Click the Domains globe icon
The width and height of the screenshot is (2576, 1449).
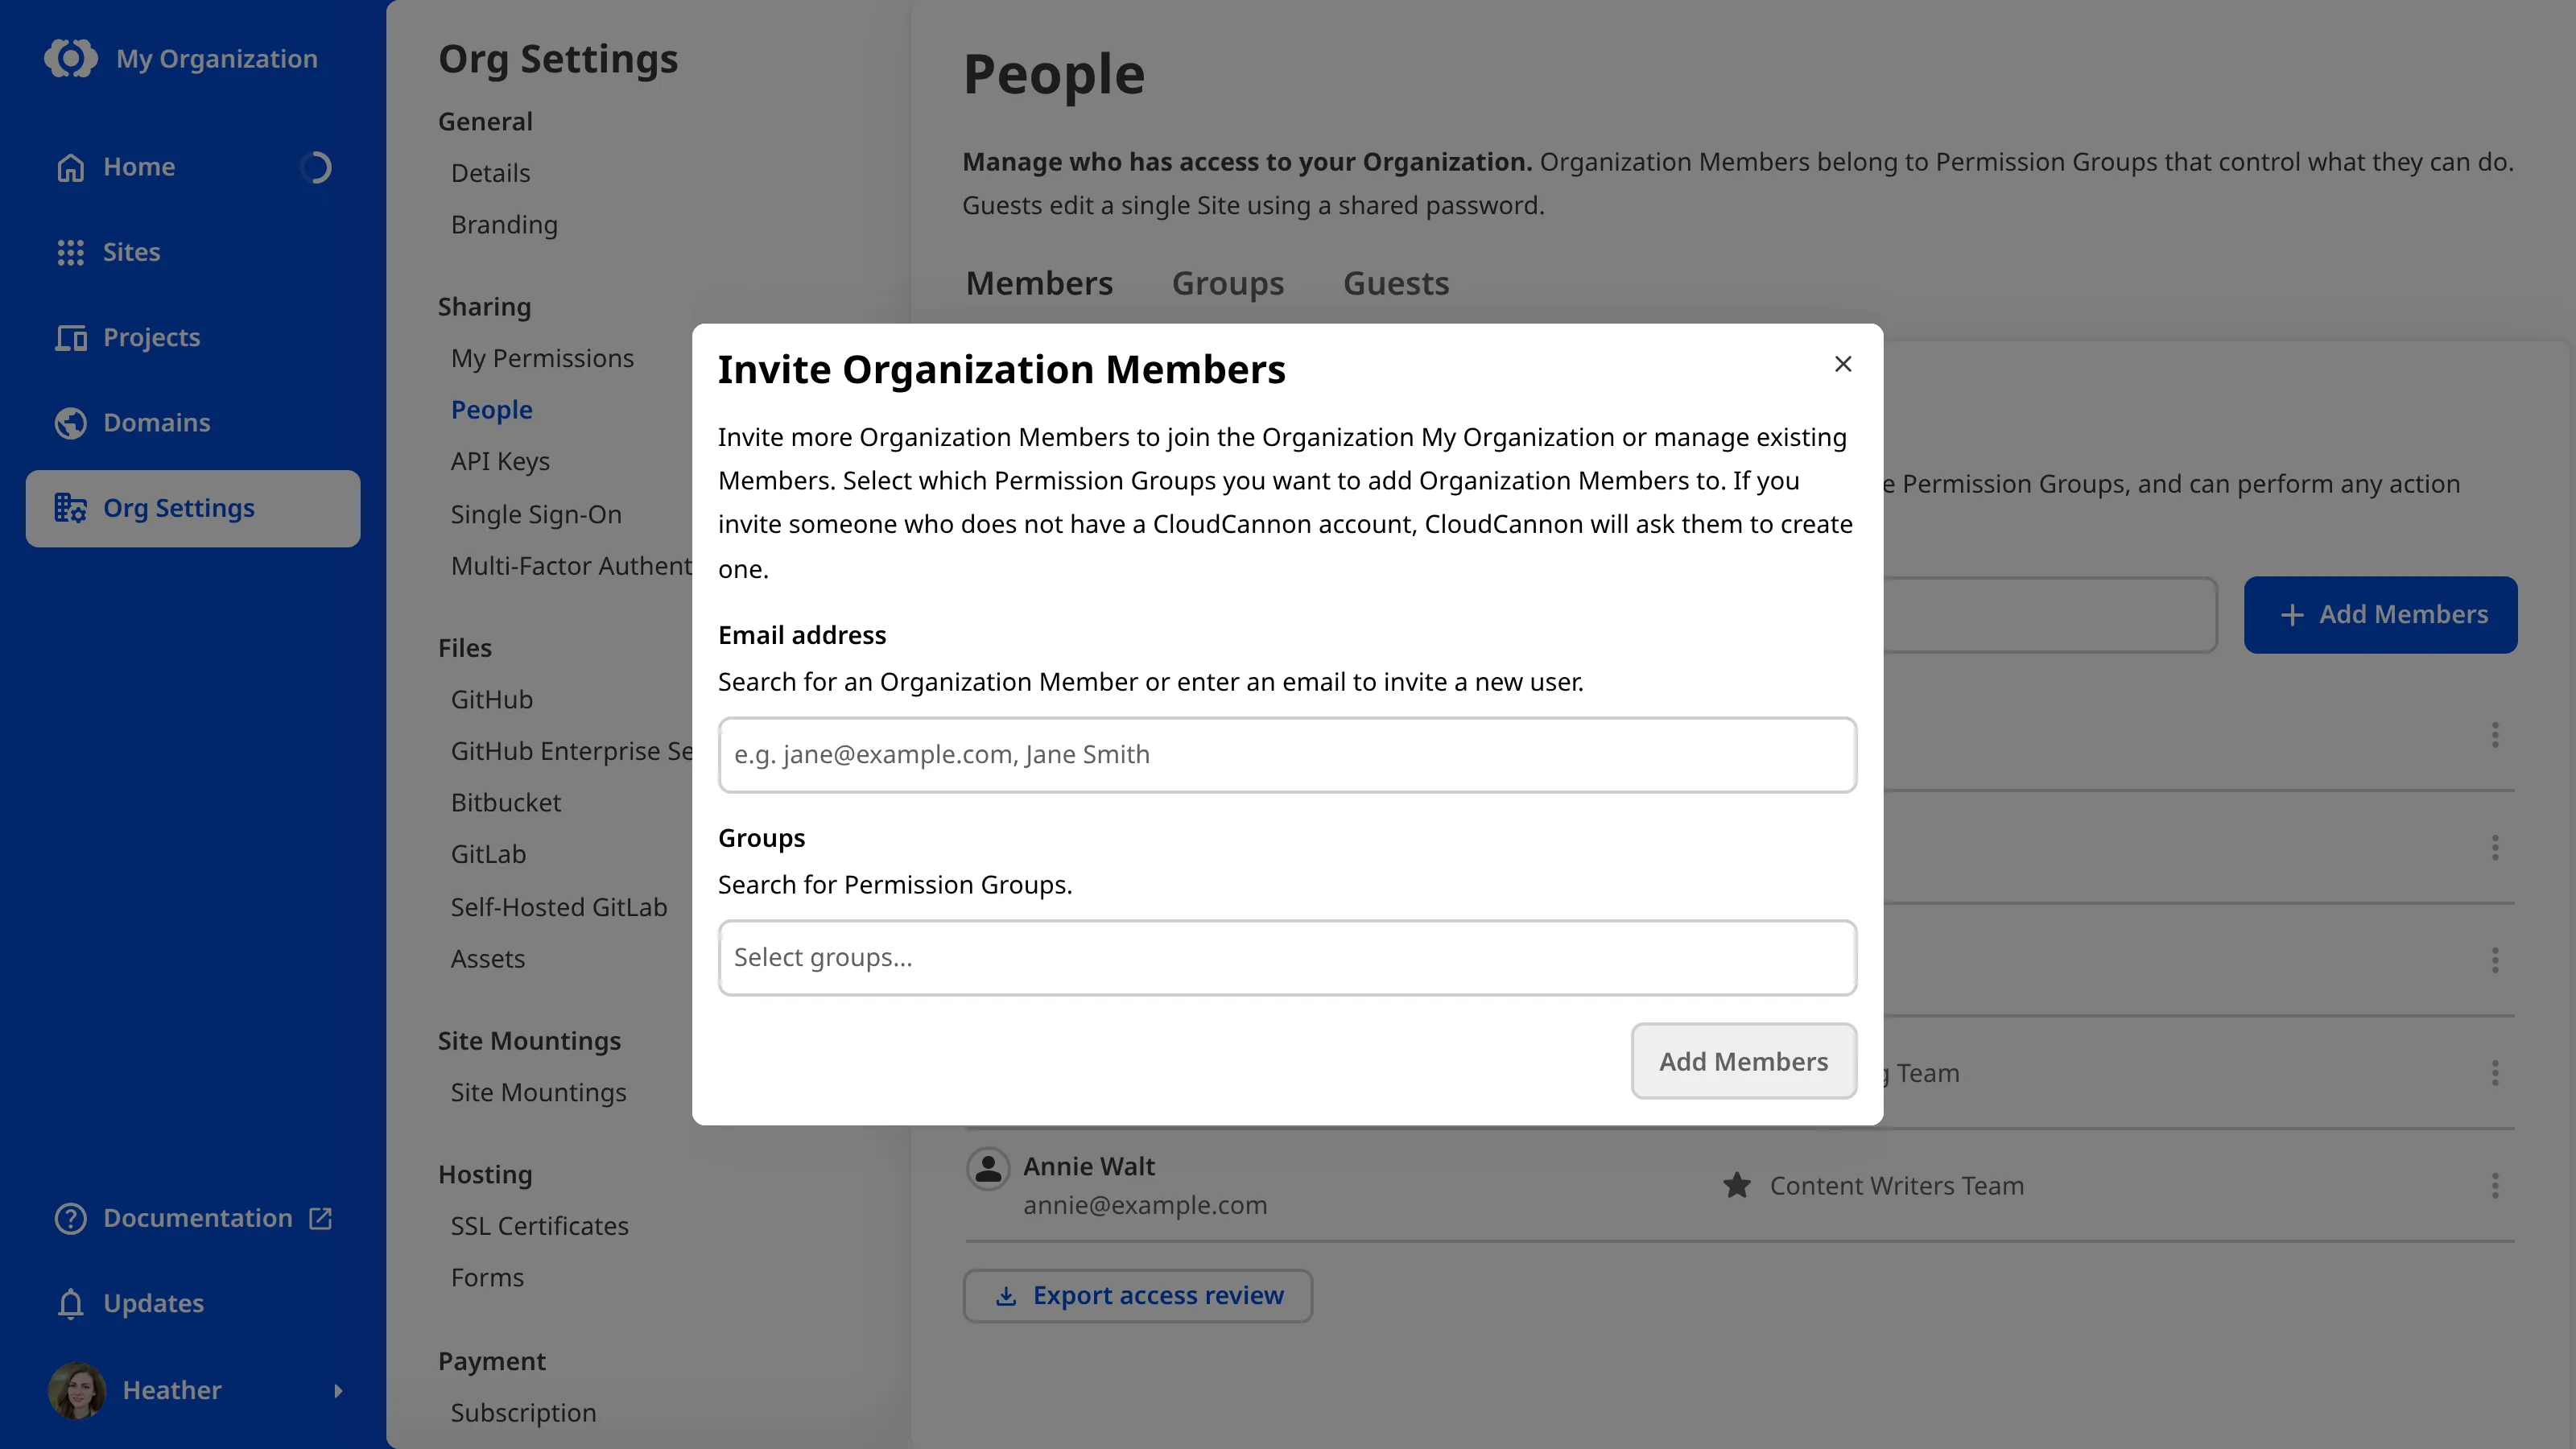click(x=70, y=423)
